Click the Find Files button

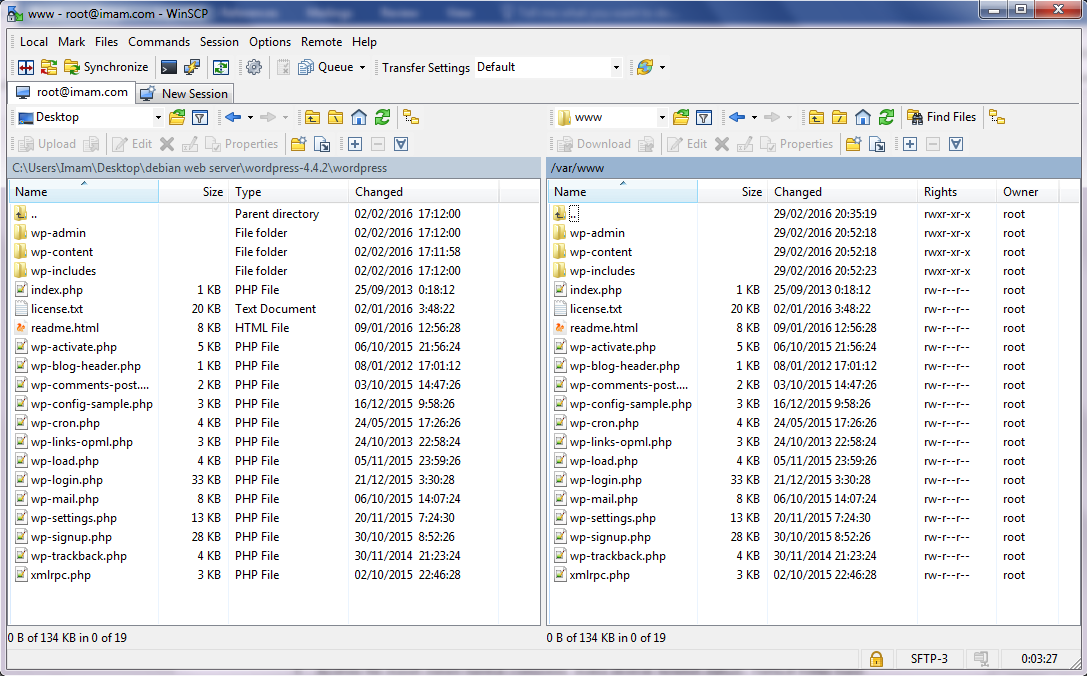click(941, 117)
